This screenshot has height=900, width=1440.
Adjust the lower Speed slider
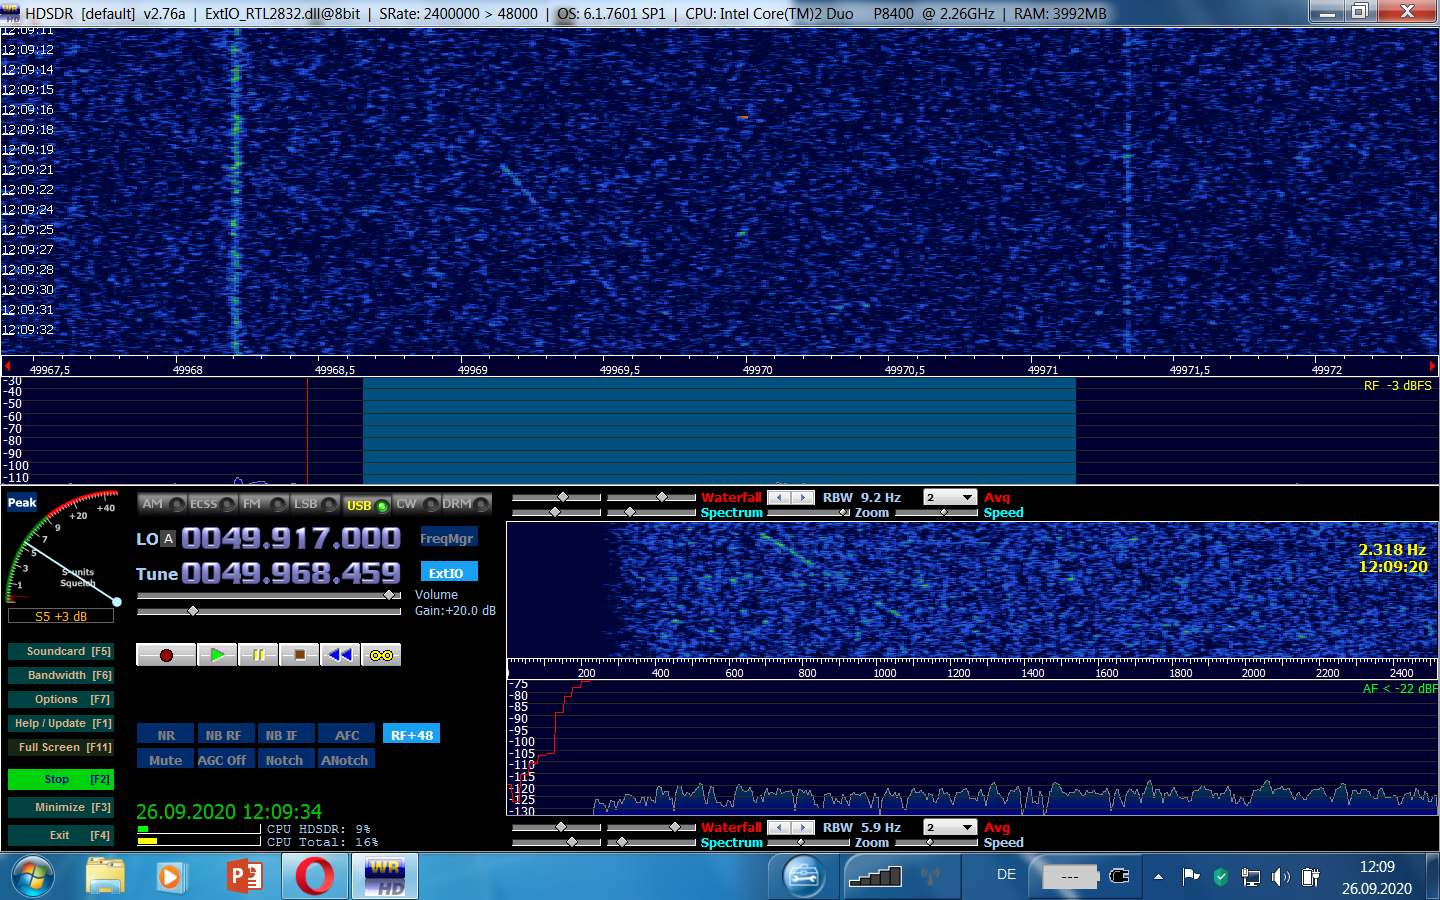click(936, 843)
